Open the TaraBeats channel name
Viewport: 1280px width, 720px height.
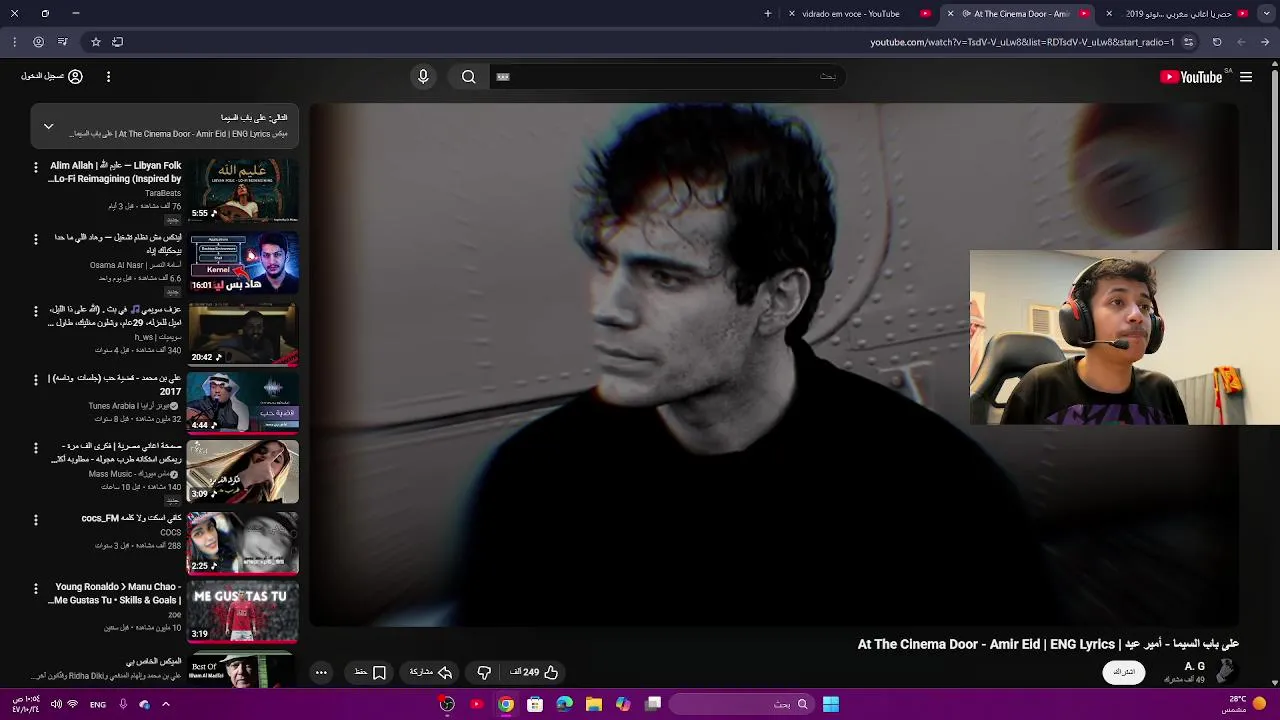[163, 193]
